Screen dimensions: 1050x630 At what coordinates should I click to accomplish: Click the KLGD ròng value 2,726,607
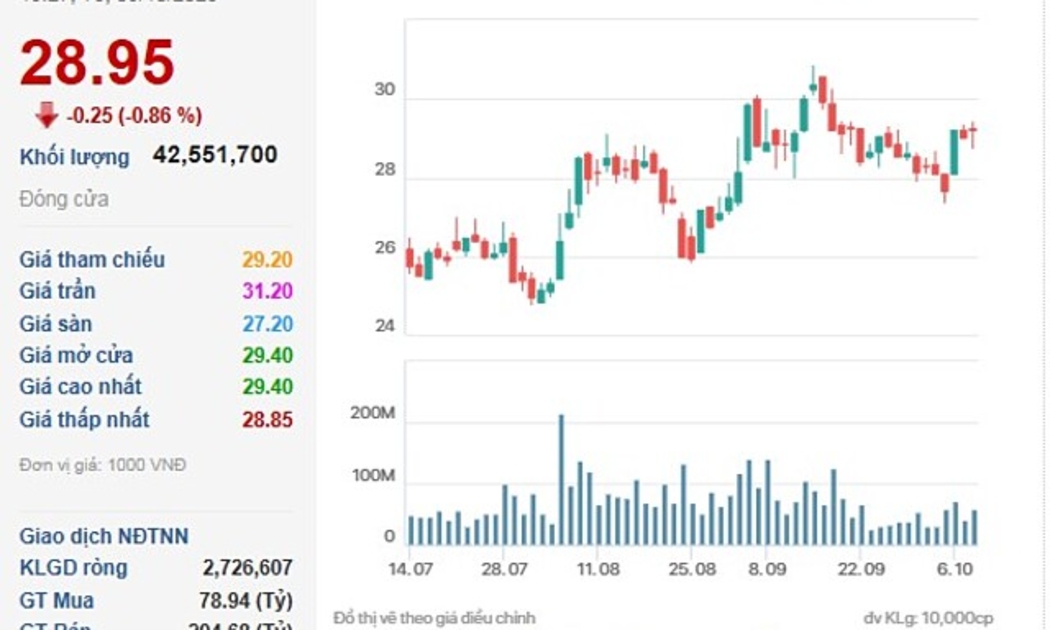click(247, 568)
